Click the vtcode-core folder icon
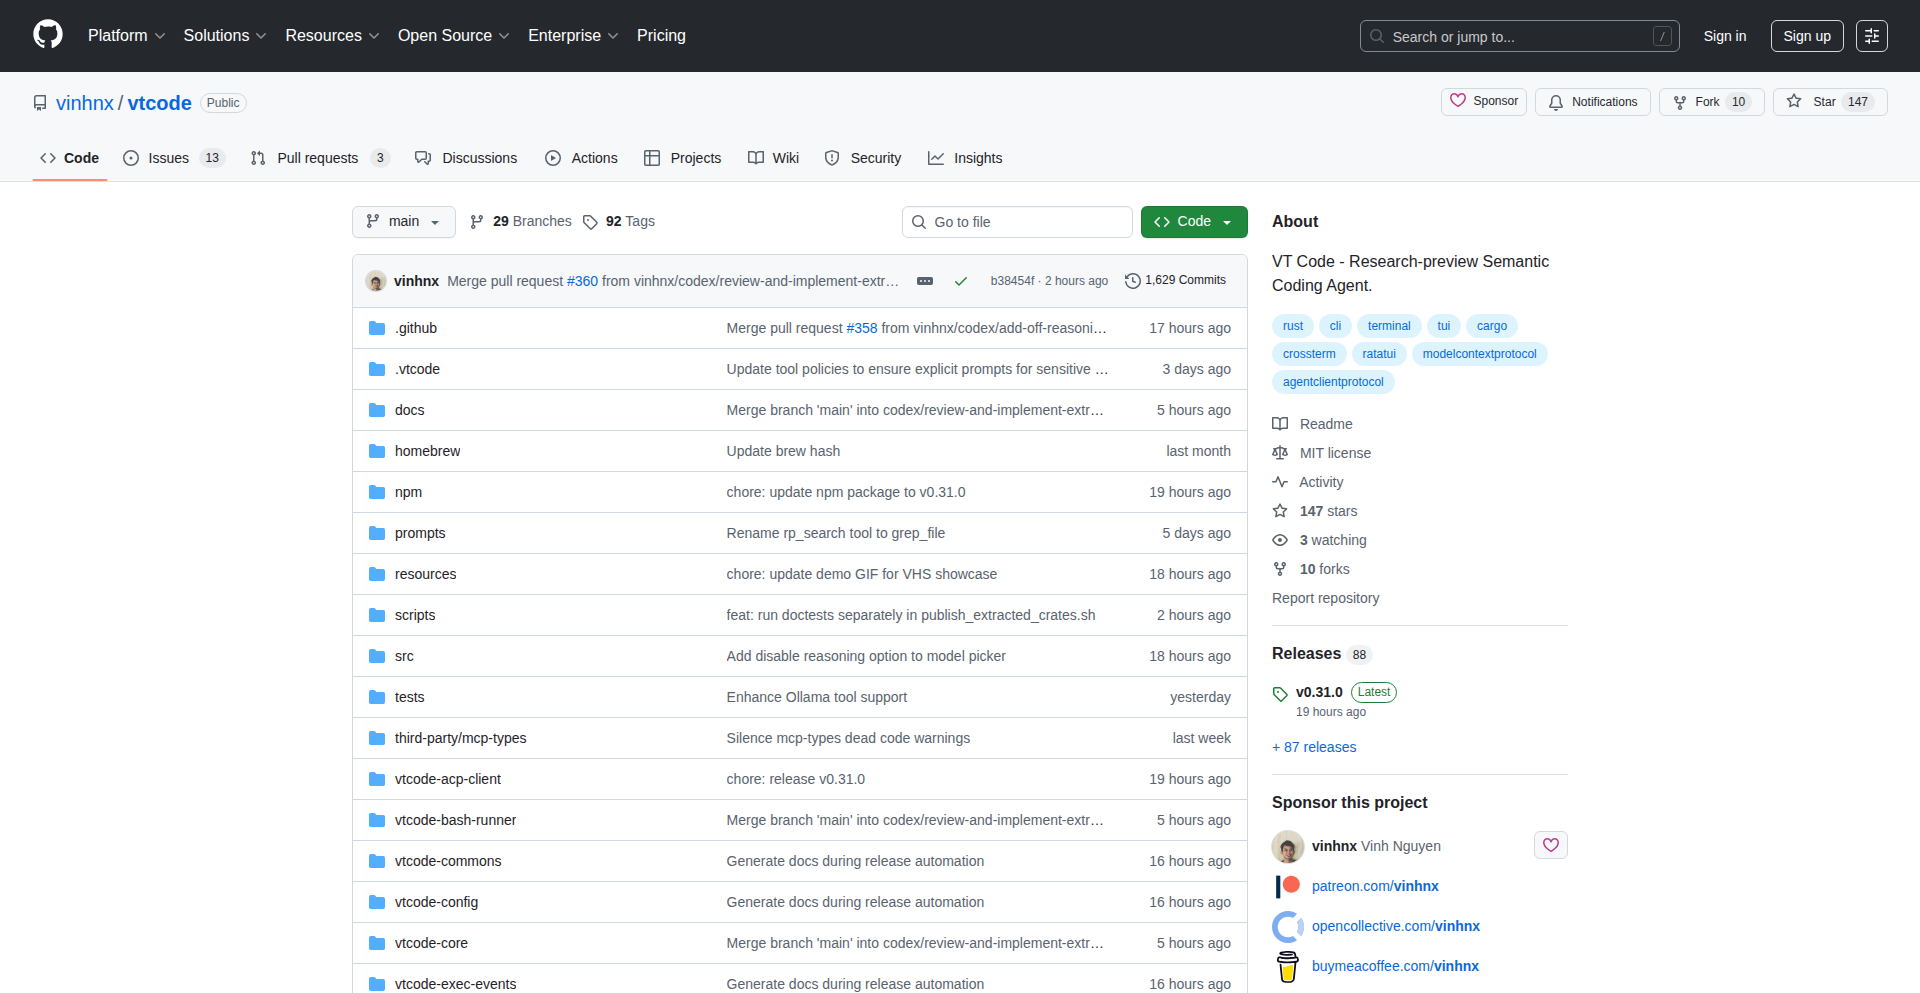1920x993 pixels. click(x=377, y=943)
